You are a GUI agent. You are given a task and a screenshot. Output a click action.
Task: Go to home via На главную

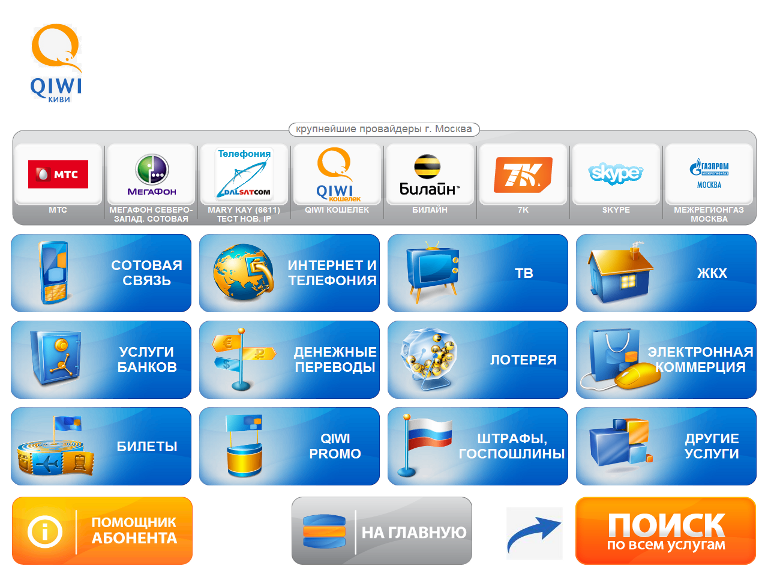pyautogui.click(x=382, y=531)
